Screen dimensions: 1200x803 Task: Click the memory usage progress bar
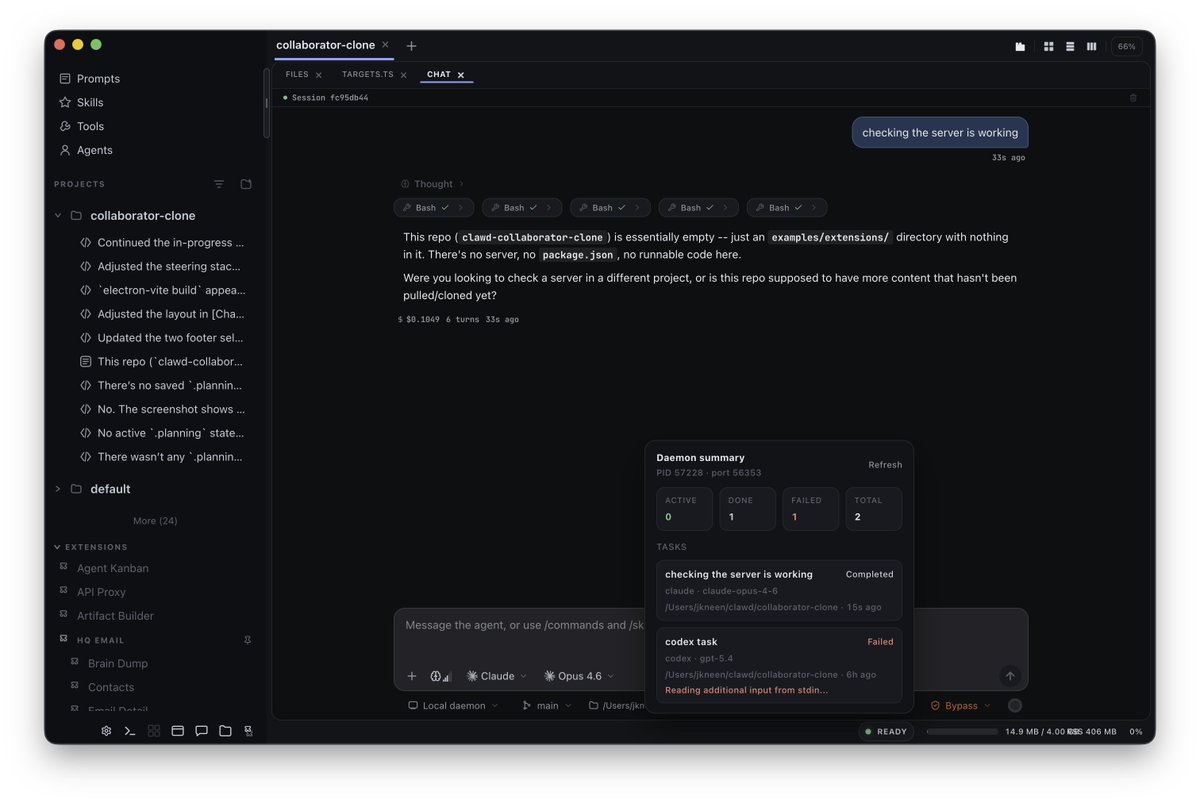pos(962,731)
